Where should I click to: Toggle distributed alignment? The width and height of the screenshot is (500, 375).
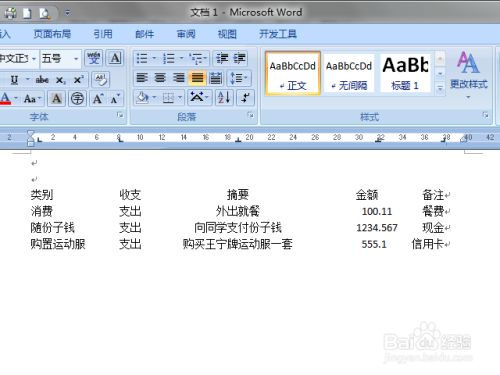215,78
